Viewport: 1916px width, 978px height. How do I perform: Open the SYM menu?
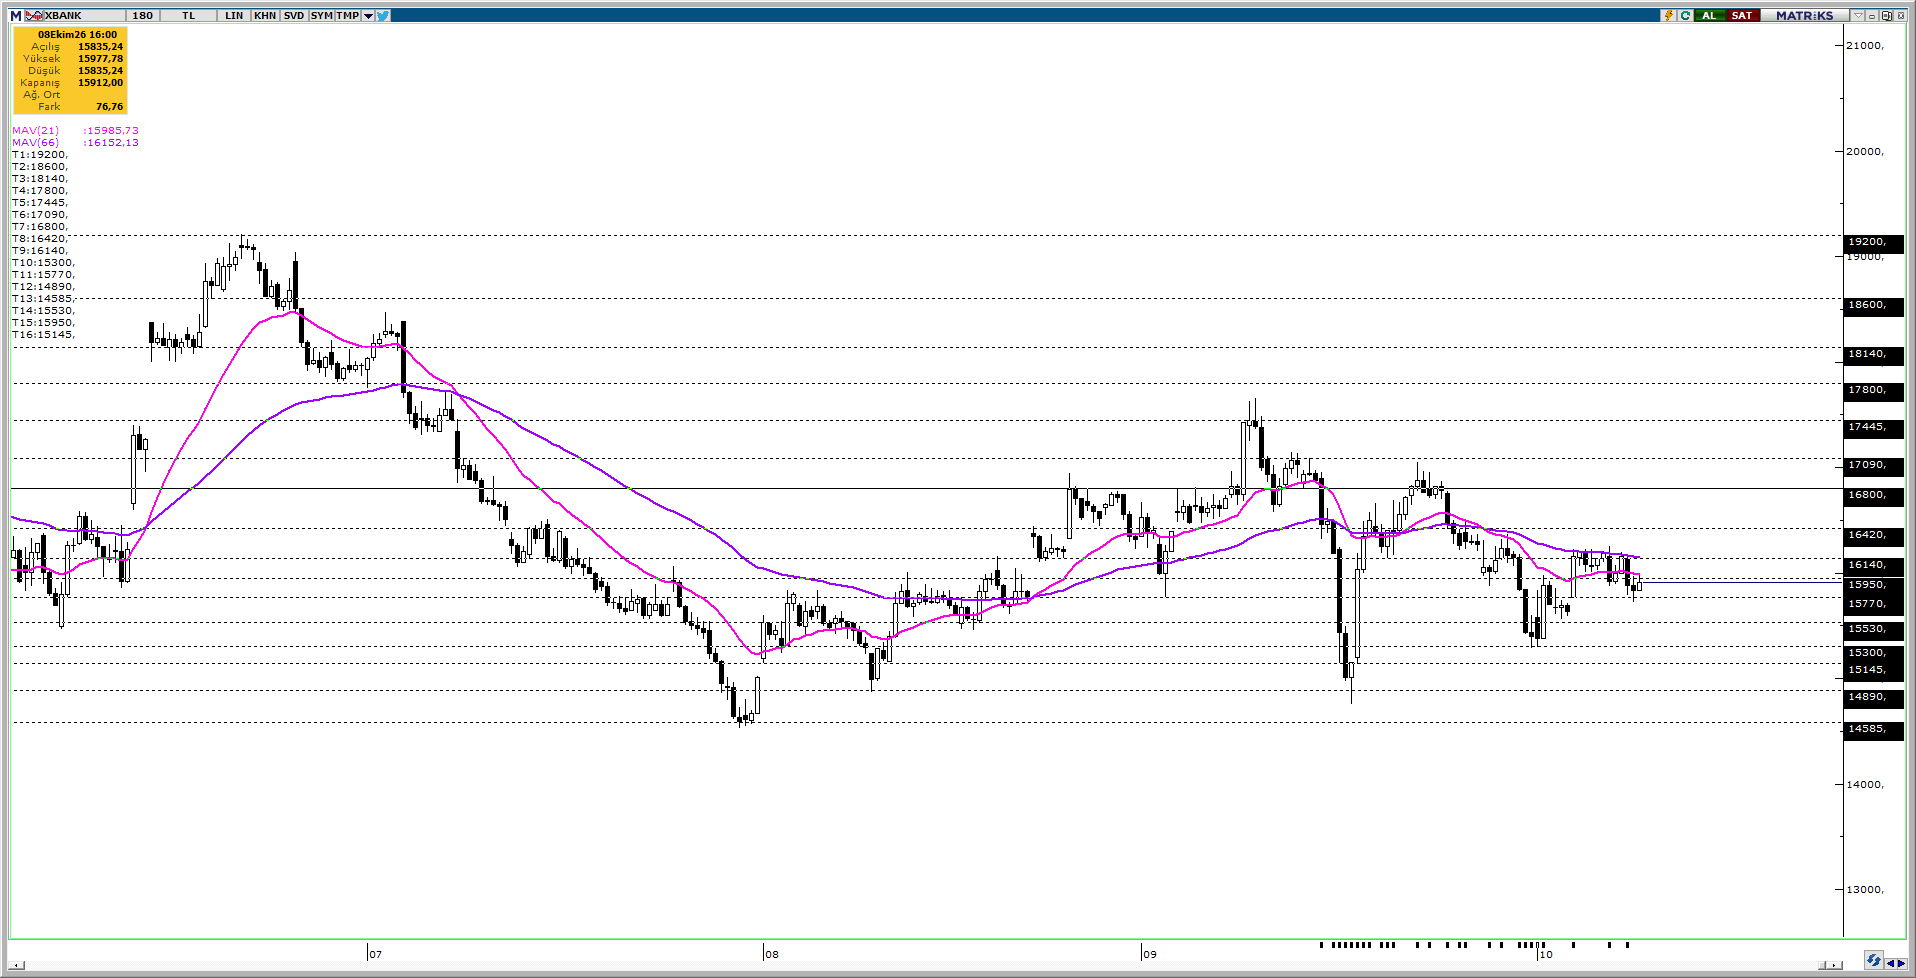tap(321, 16)
